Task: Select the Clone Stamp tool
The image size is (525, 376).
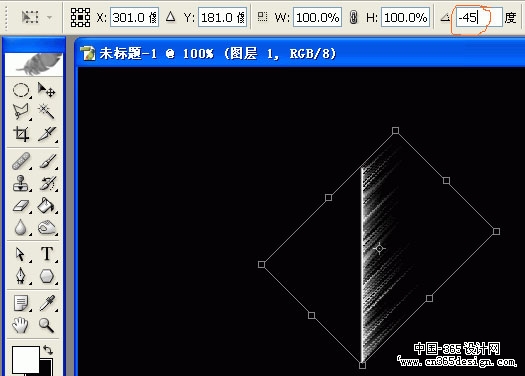Action: pyautogui.click(x=21, y=183)
